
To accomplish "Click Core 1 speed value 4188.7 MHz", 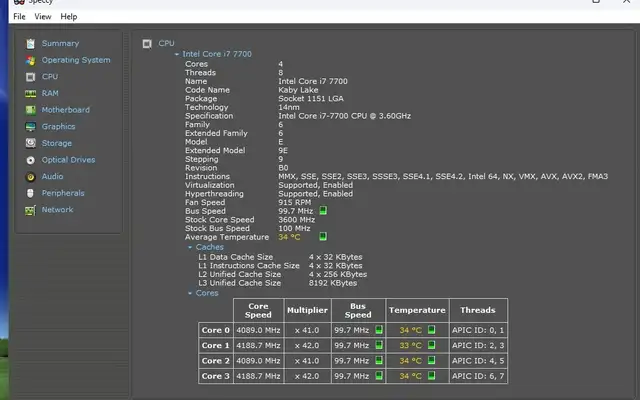I will (258, 345).
